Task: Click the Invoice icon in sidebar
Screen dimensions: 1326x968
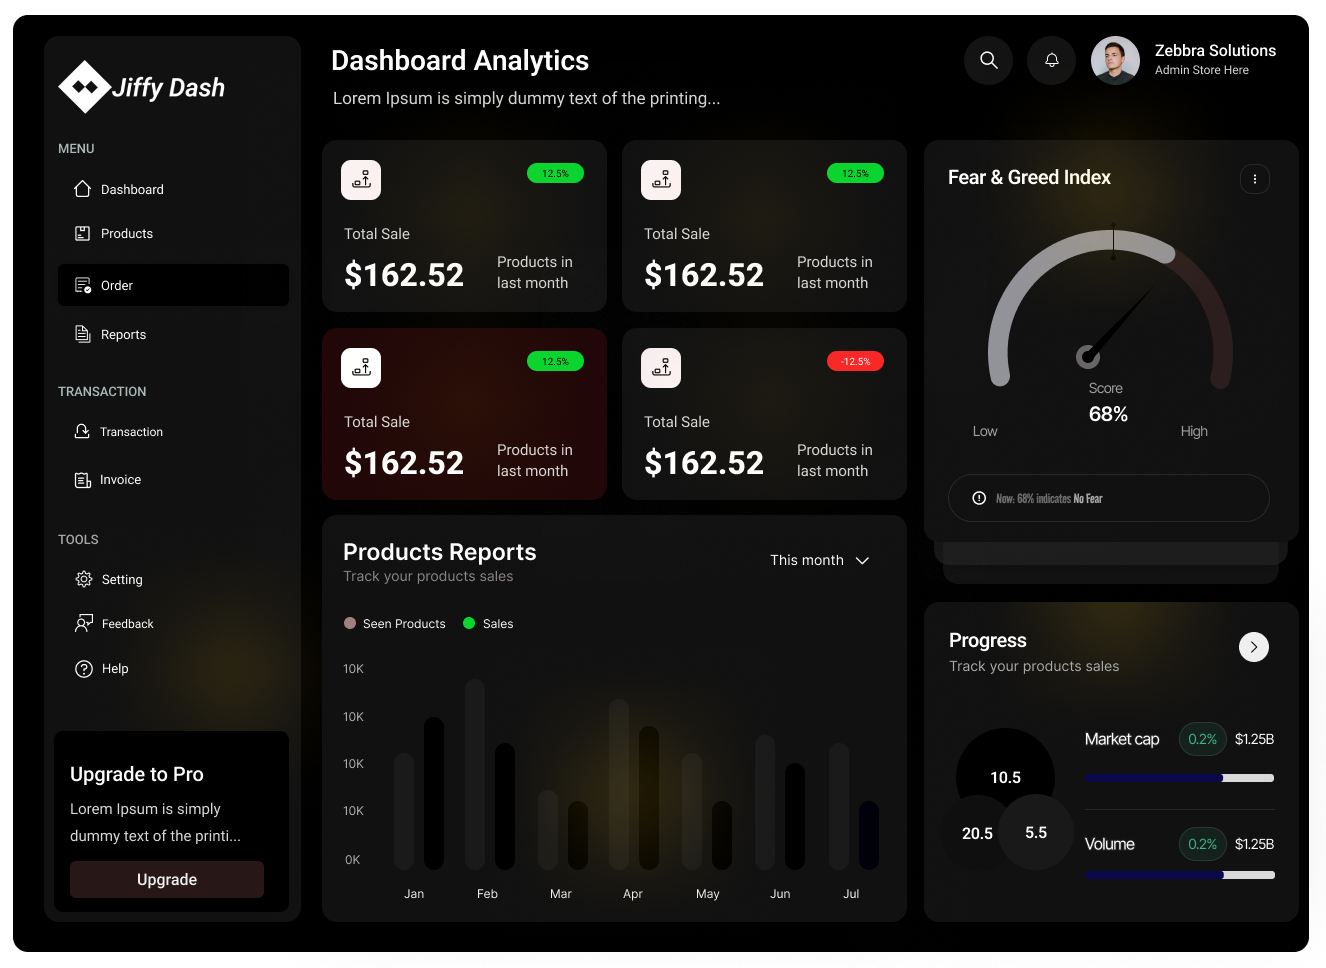Action: [x=83, y=480]
